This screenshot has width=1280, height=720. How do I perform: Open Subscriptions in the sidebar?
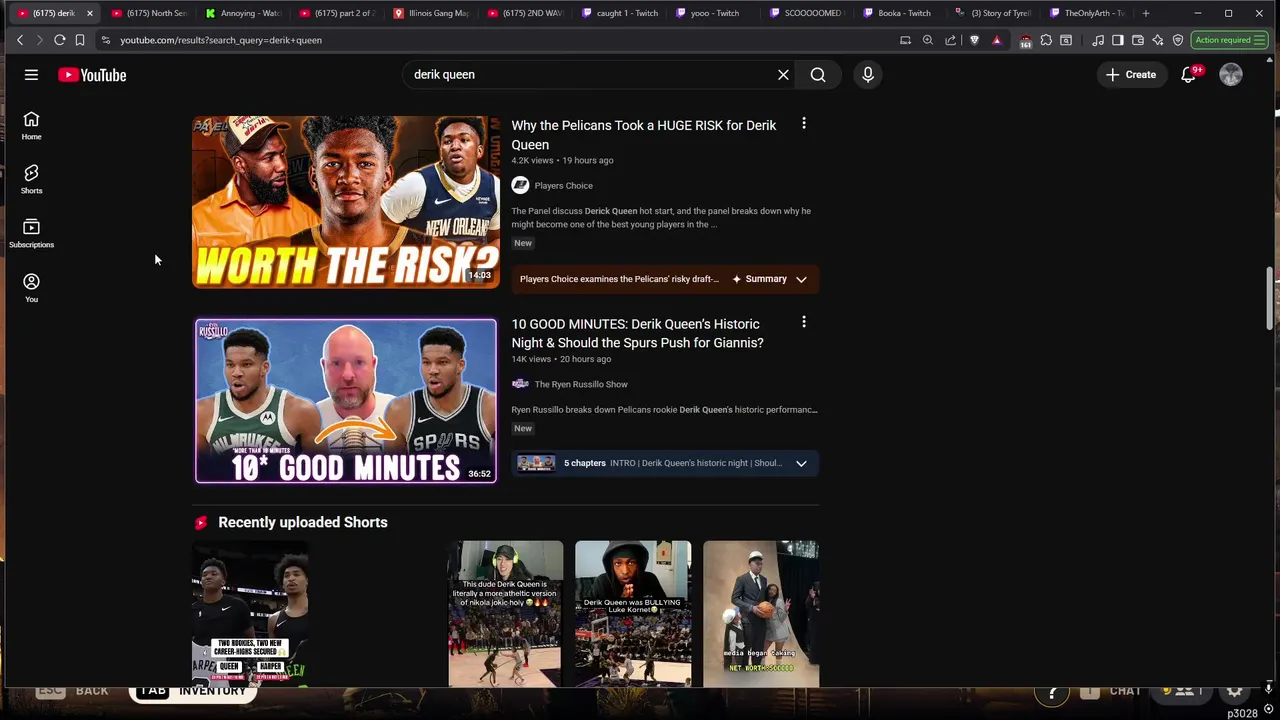click(31, 233)
